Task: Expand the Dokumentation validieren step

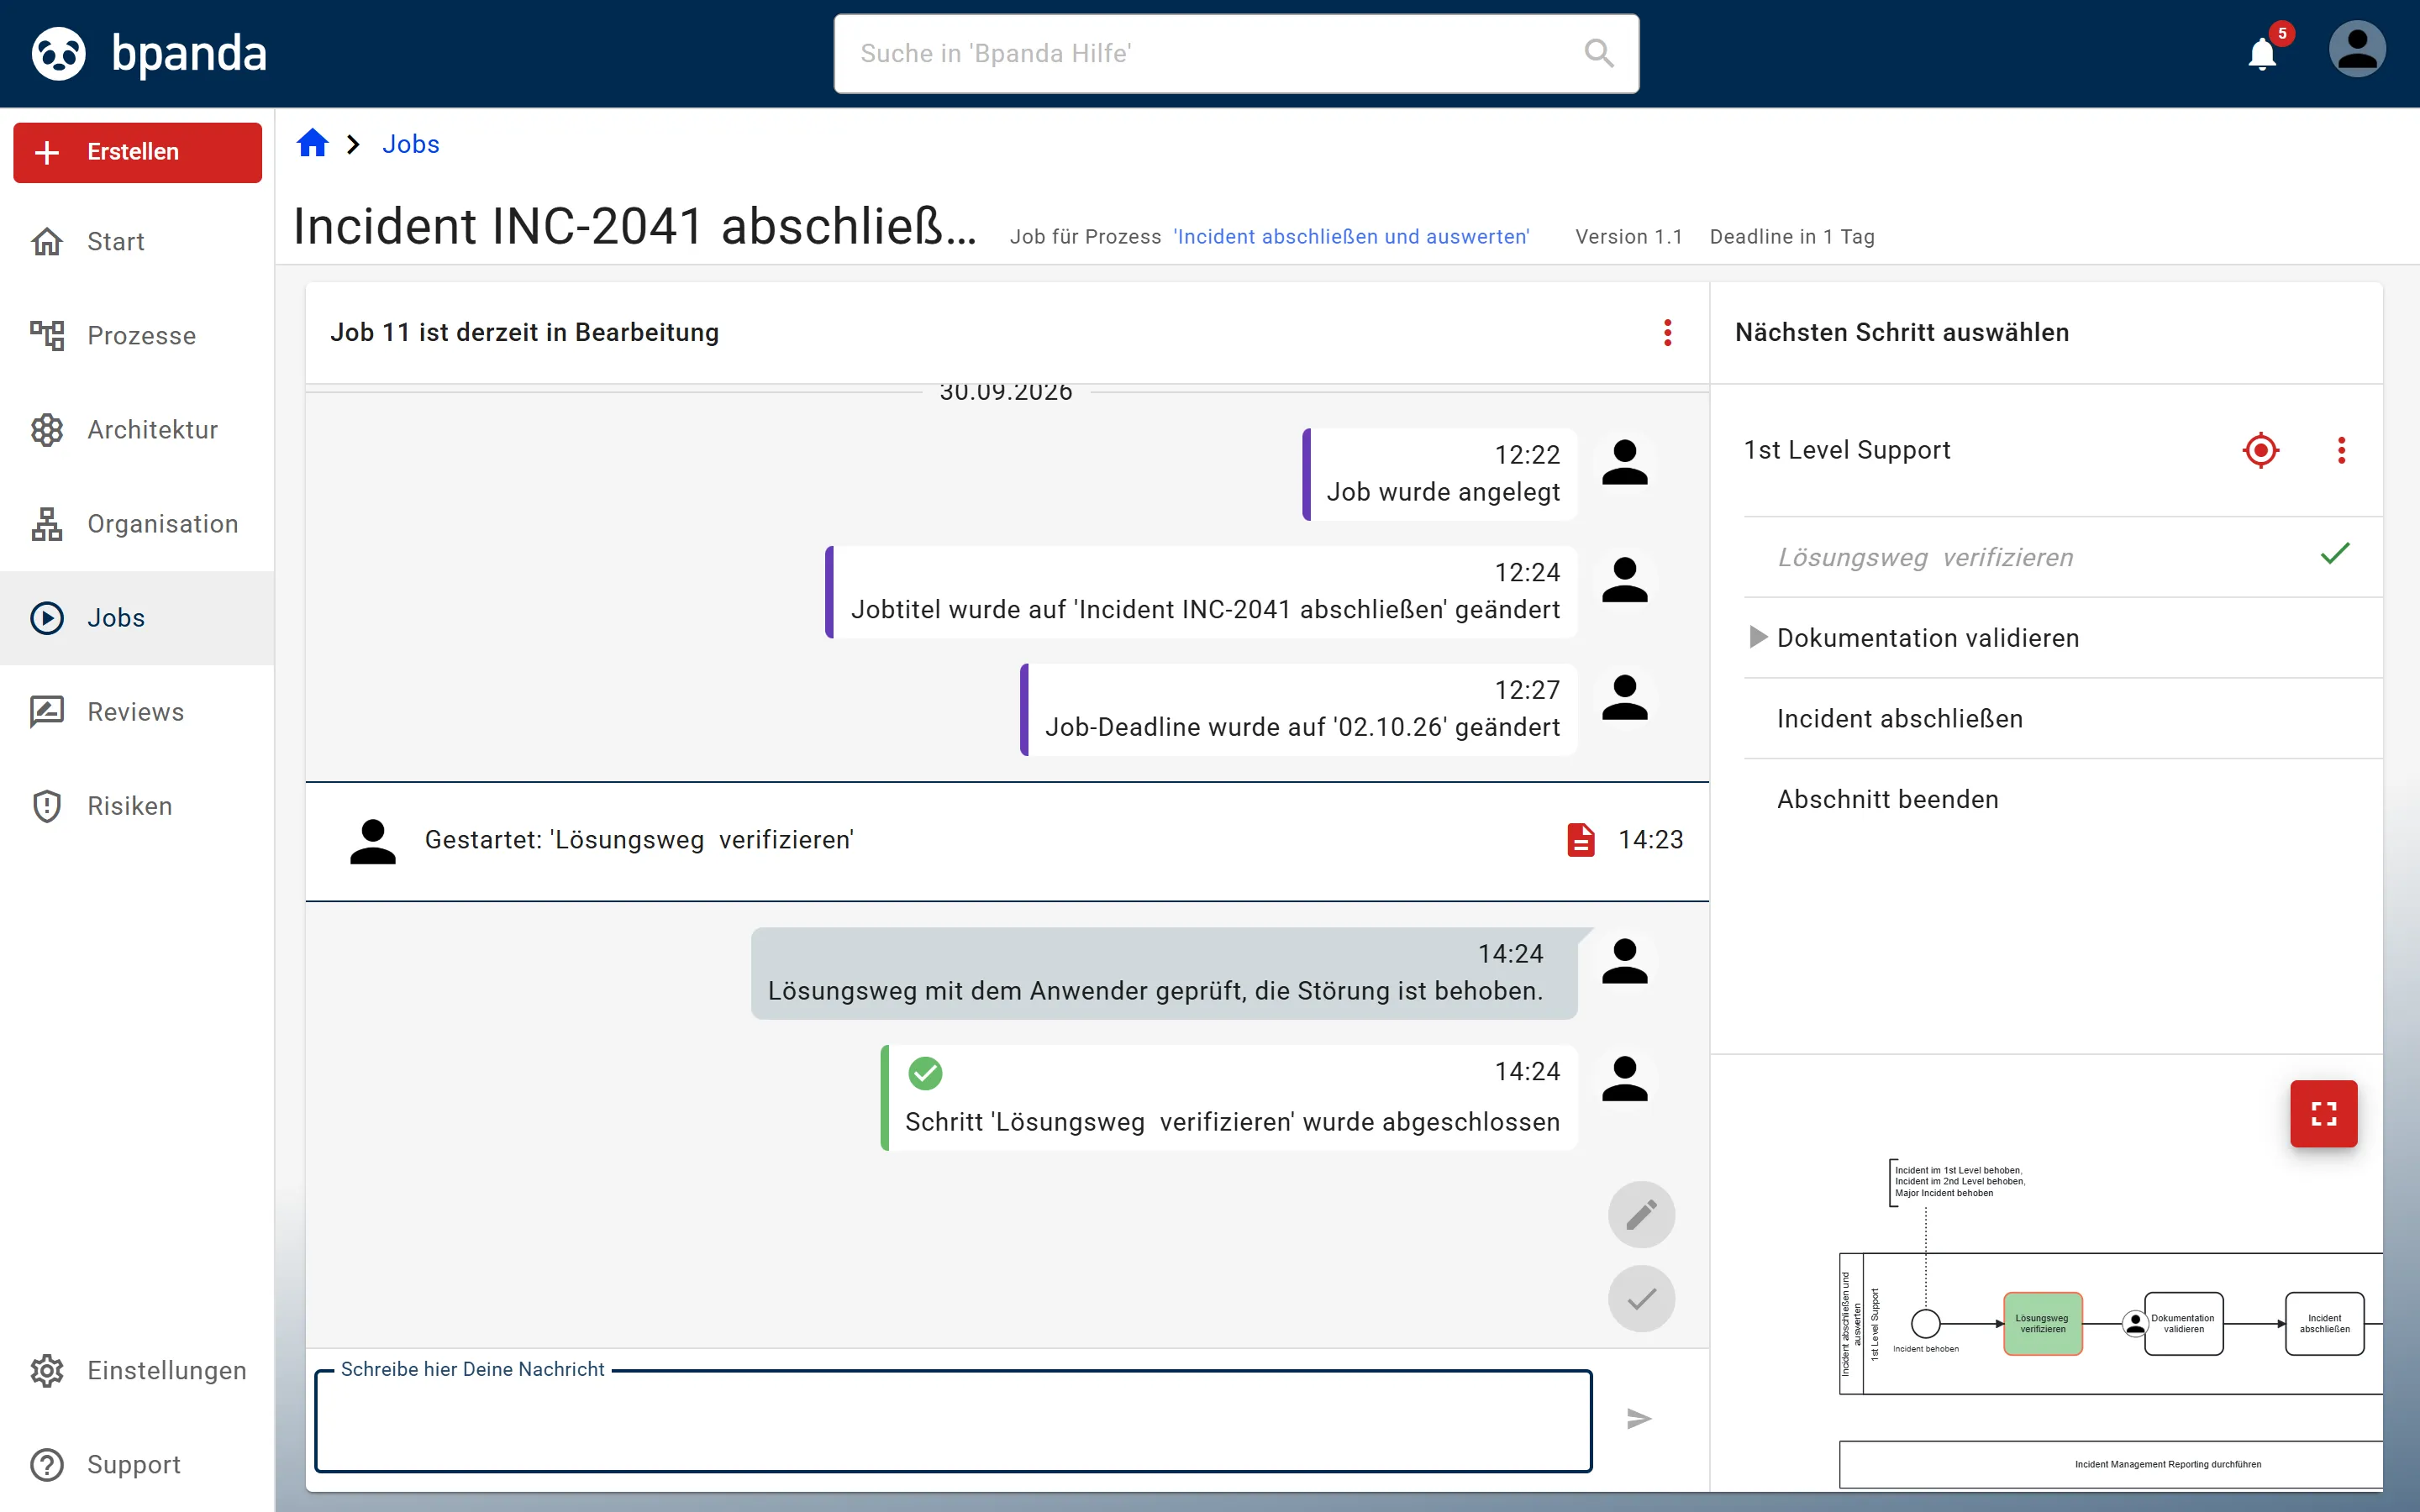Action: tap(1758, 637)
